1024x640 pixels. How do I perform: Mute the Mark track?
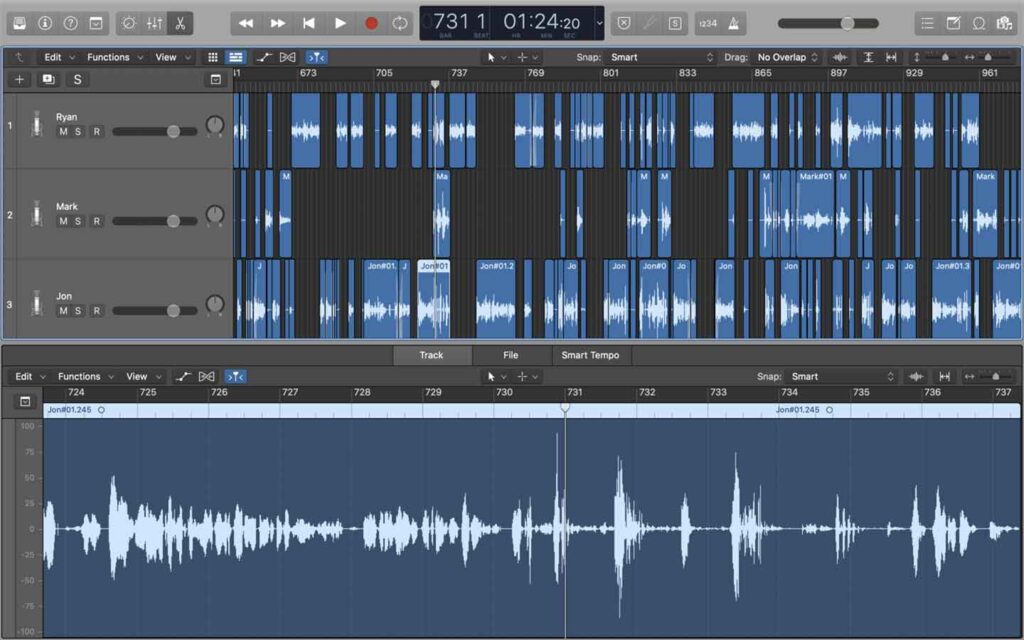[x=63, y=221]
